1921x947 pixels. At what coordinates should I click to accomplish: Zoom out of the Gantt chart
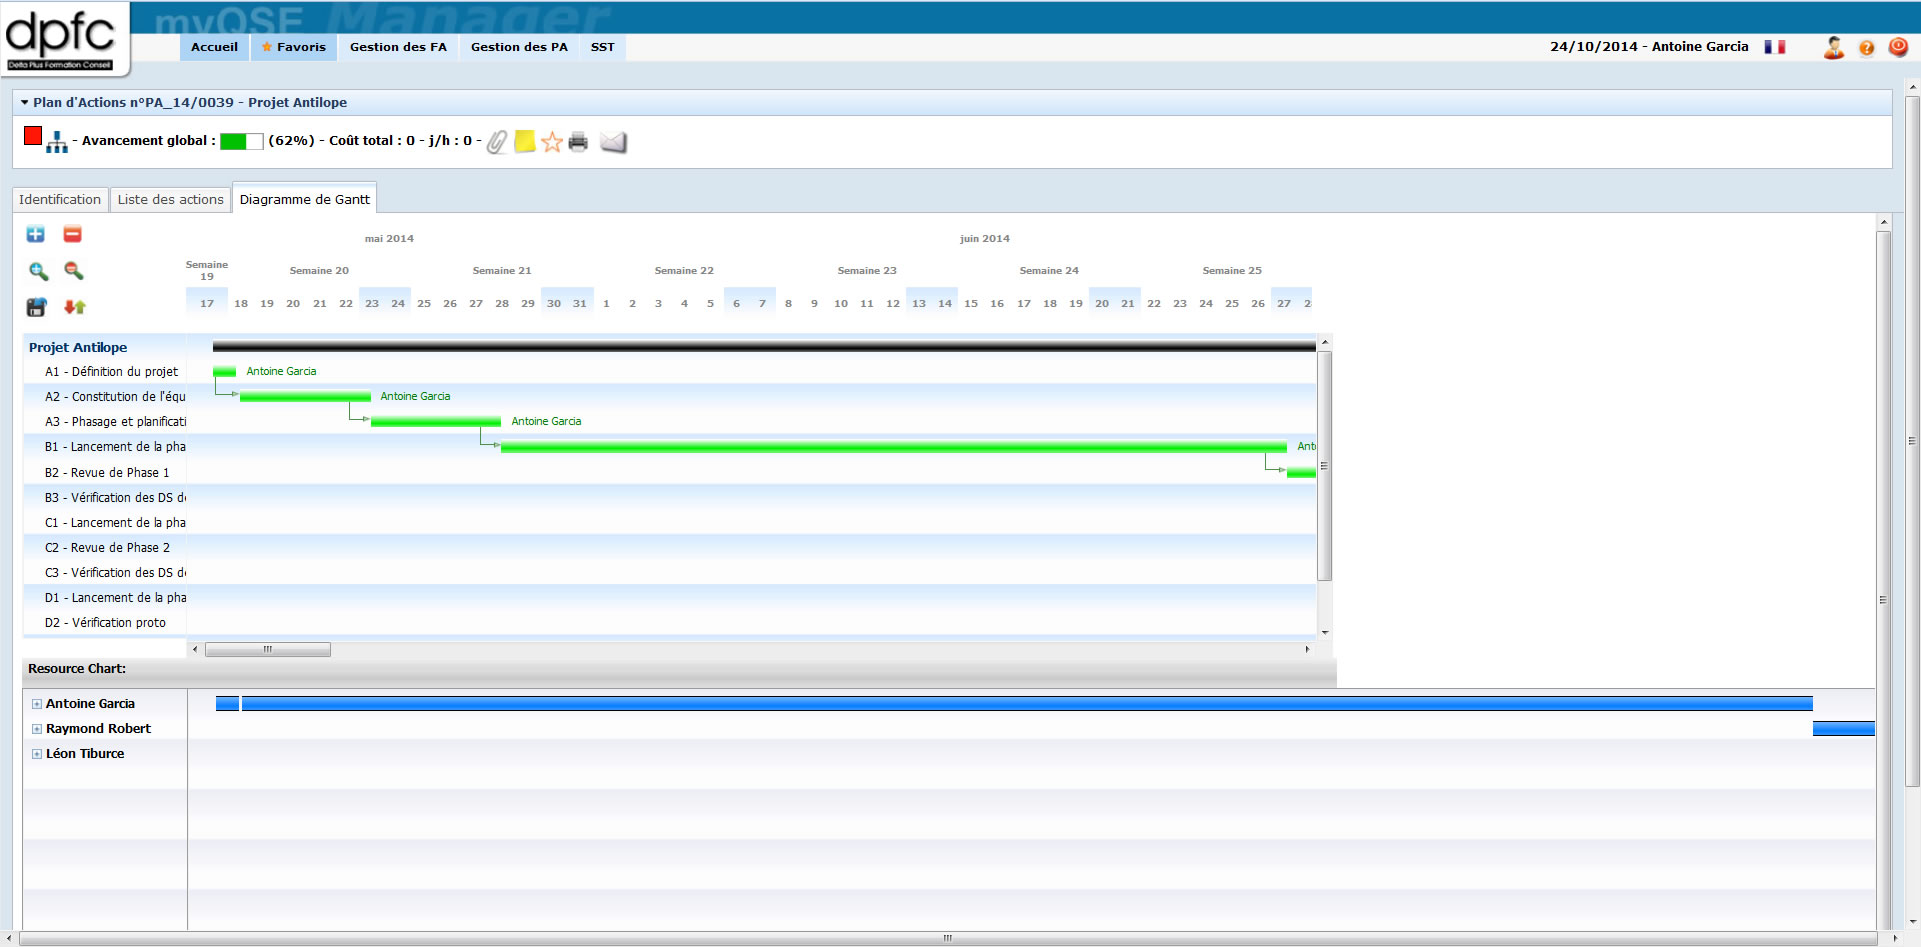(73, 271)
